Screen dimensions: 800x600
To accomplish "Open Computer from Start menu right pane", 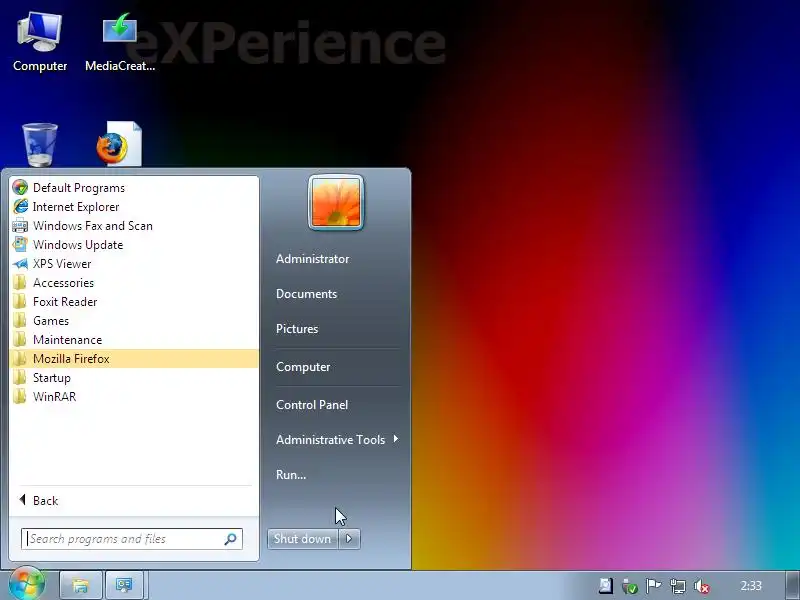I will (x=303, y=367).
